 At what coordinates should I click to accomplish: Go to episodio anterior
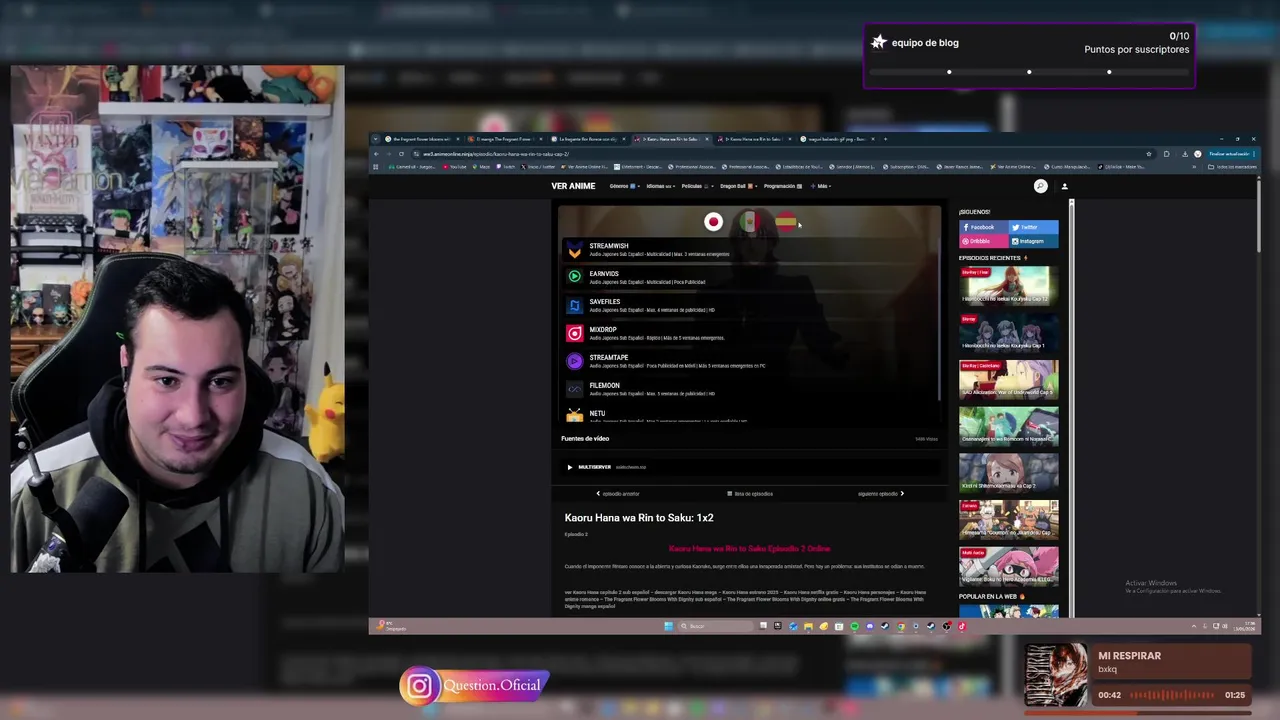tap(618, 493)
